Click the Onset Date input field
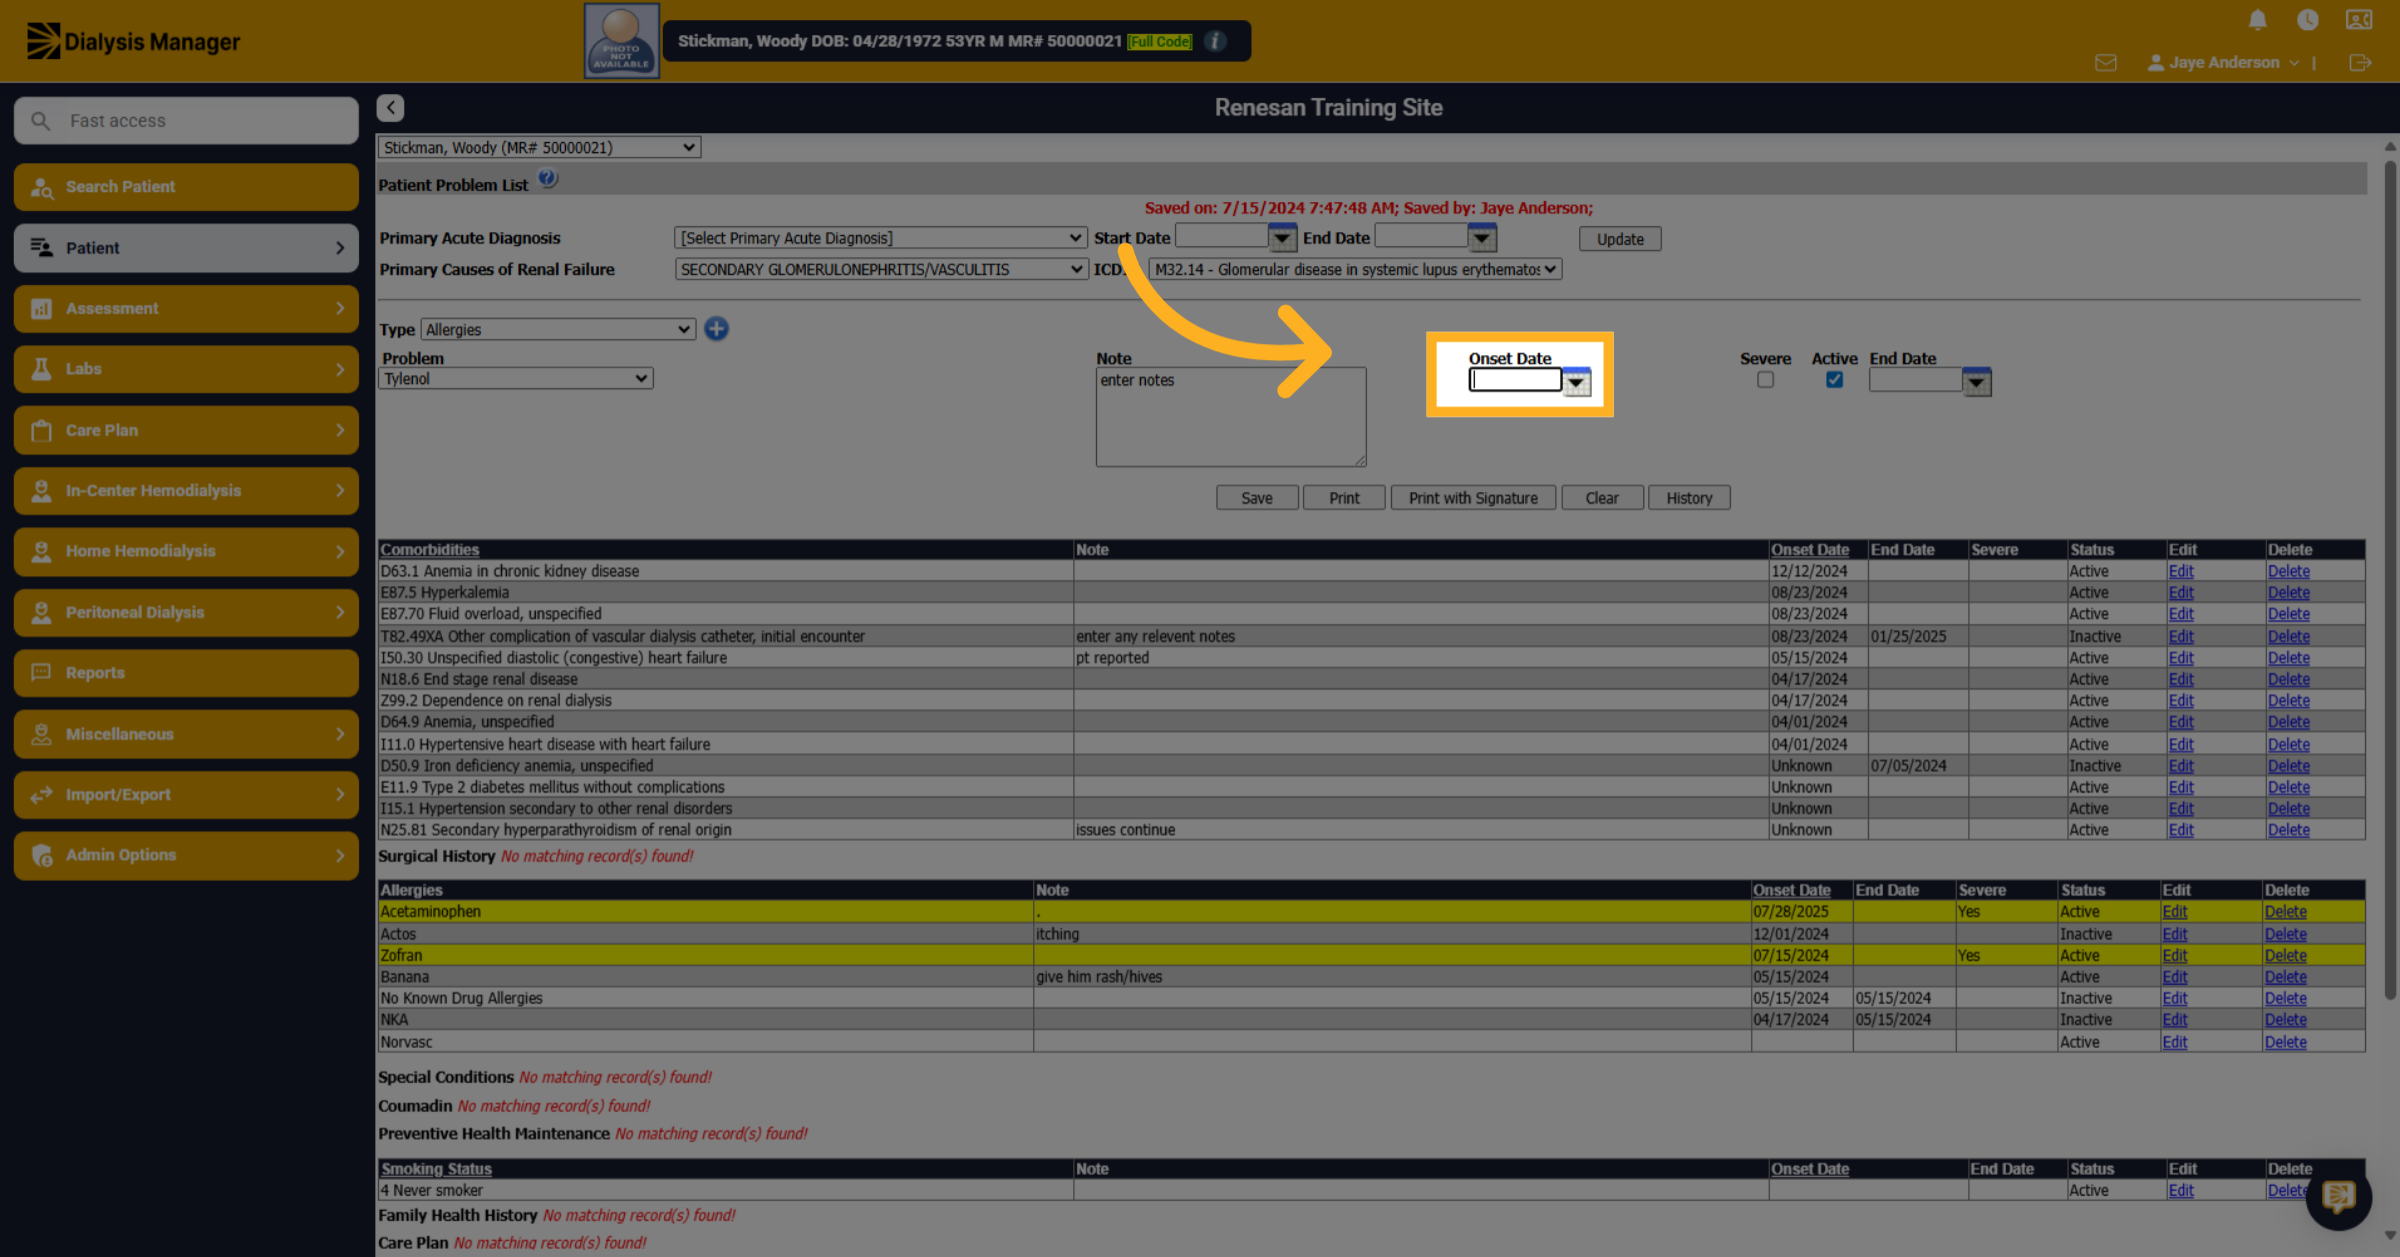 1515,381
